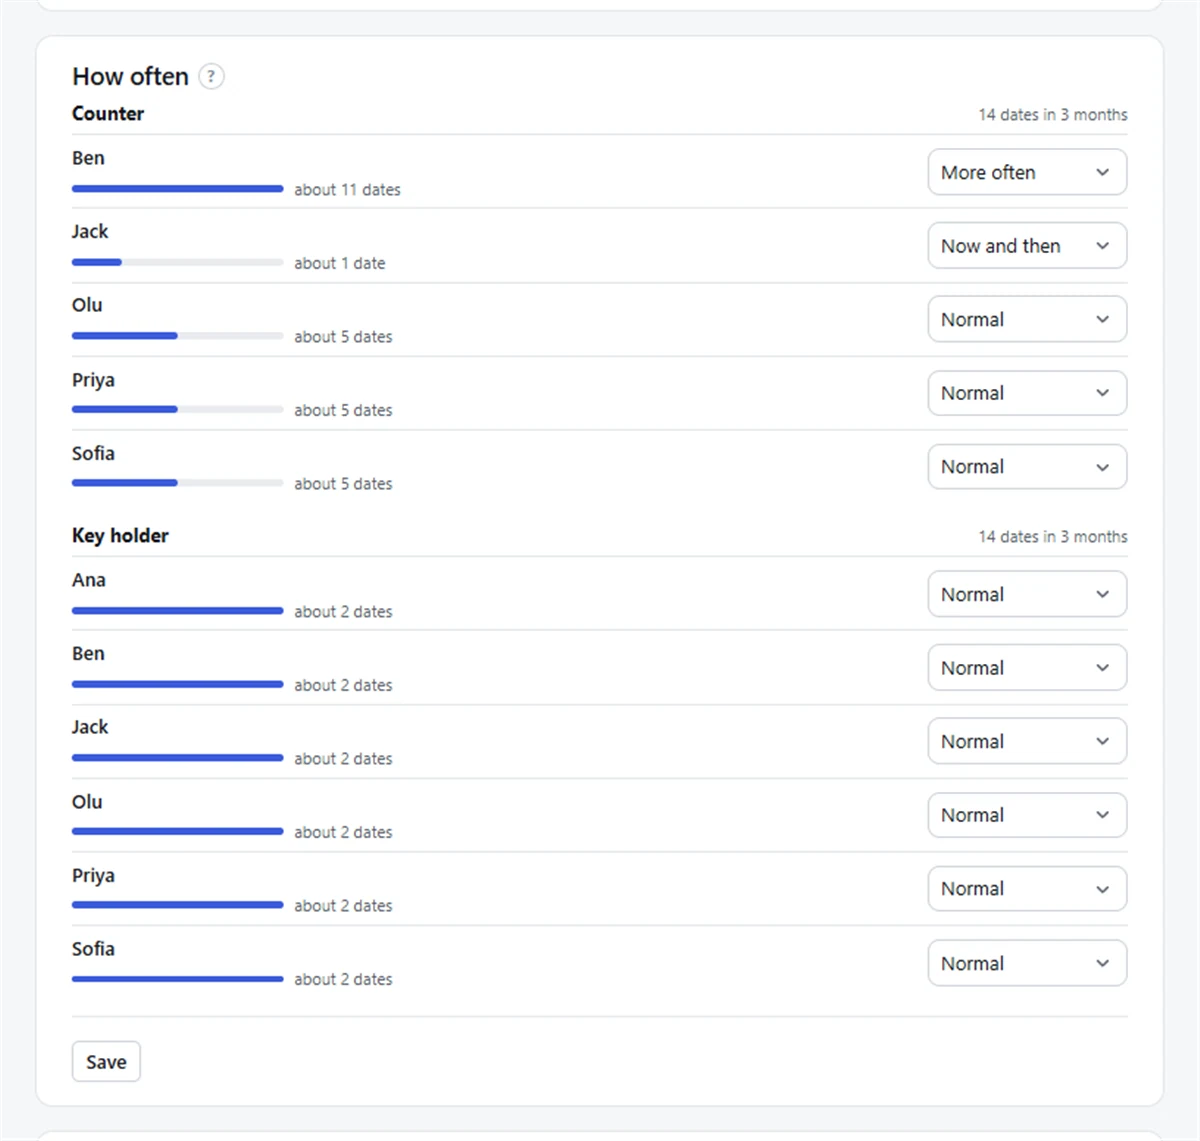Screen dimensions: 1200x1141
Task: Click the 'How often' title
Action: click(130, 76)
